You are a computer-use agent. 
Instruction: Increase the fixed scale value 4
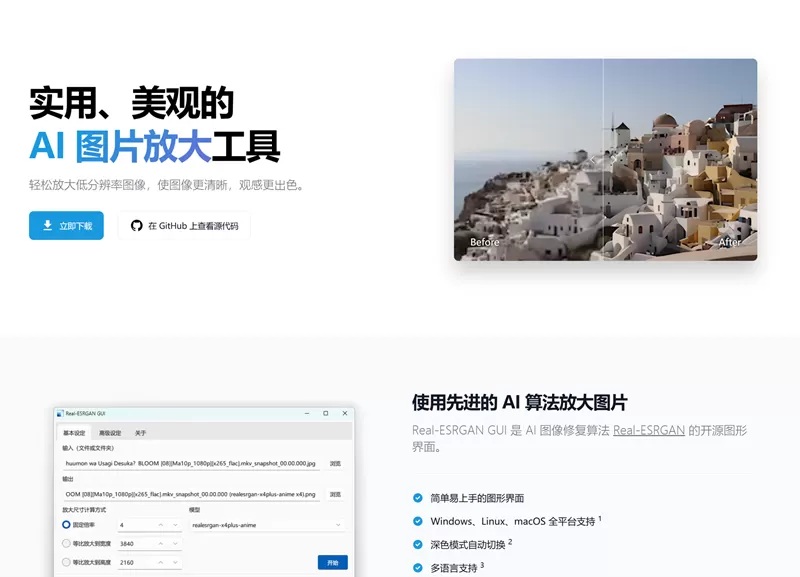161,524
